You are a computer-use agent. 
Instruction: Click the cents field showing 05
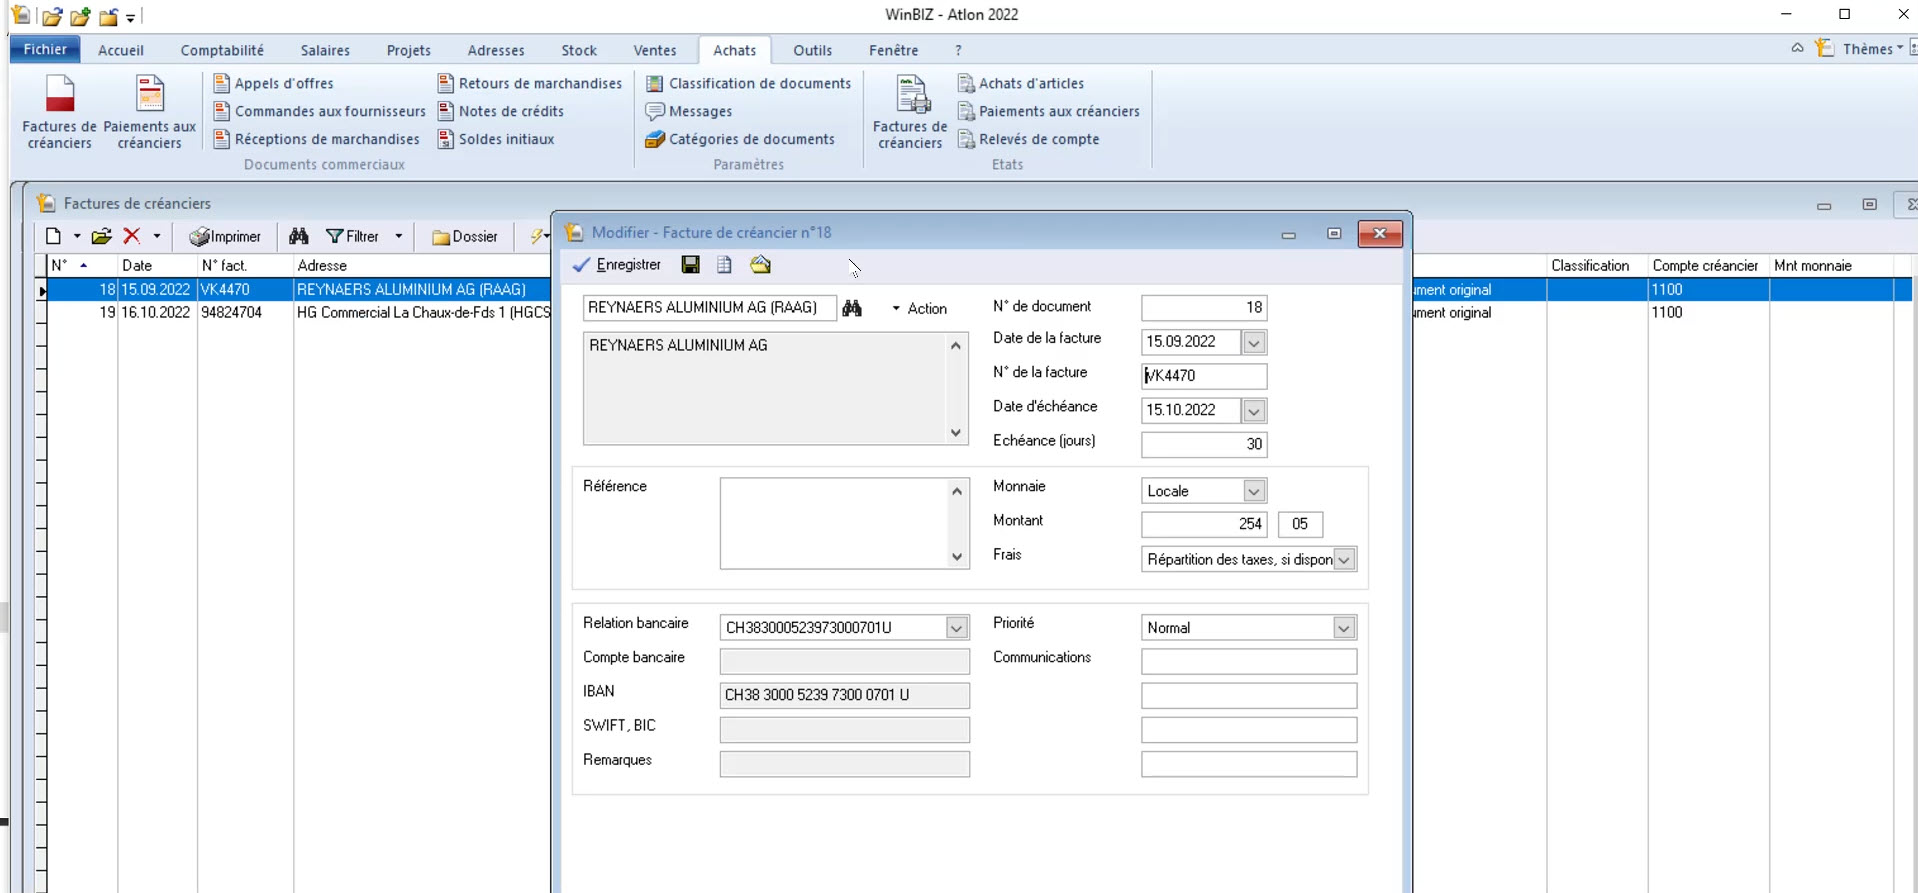tap(1300, 524)
